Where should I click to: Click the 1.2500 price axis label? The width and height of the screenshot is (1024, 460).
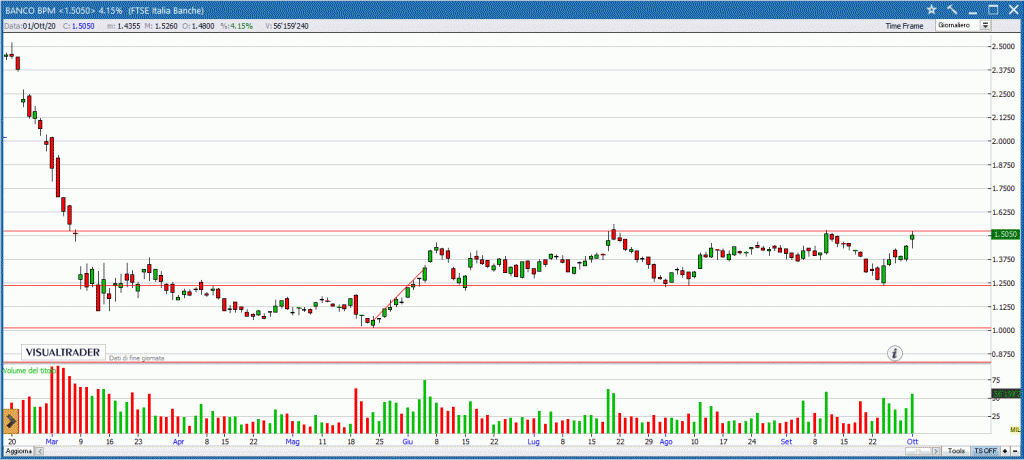click(1003, 283)
